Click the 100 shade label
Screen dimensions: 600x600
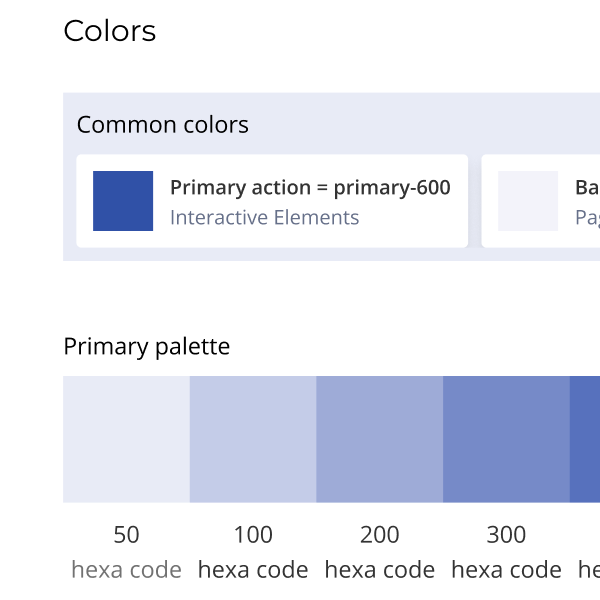tap(253, 535)
